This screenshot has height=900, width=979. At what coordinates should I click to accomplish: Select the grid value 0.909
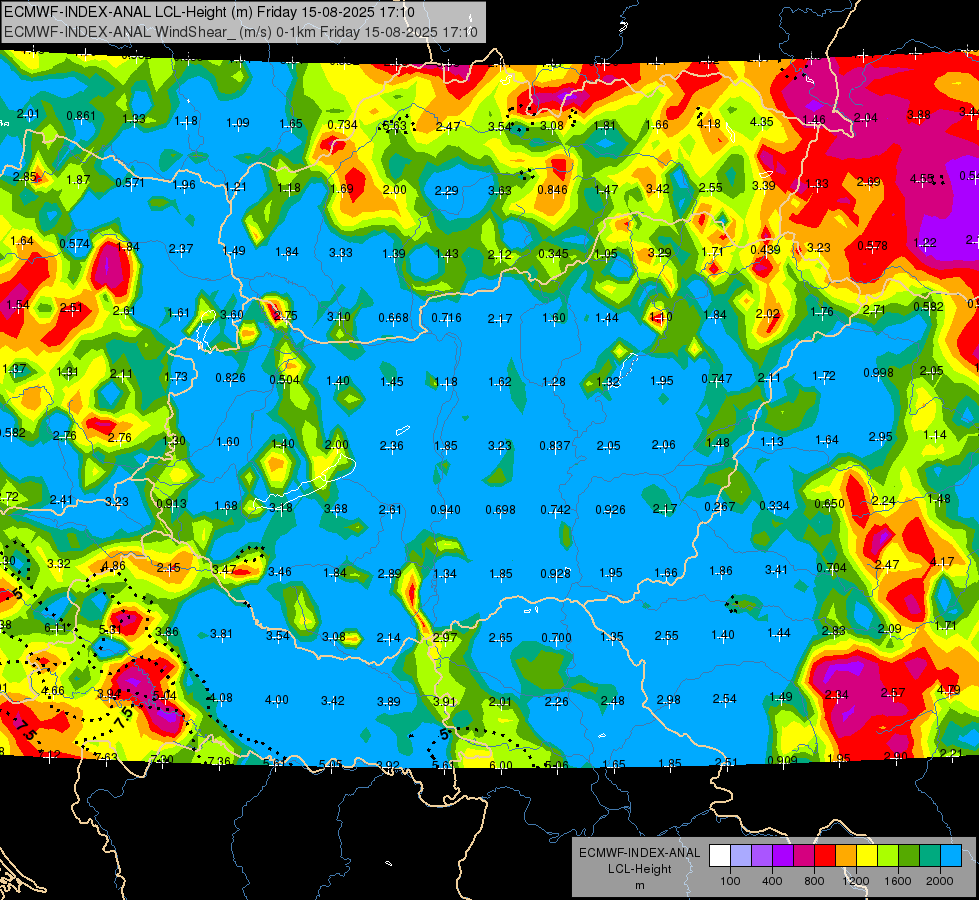coord(782,761)
